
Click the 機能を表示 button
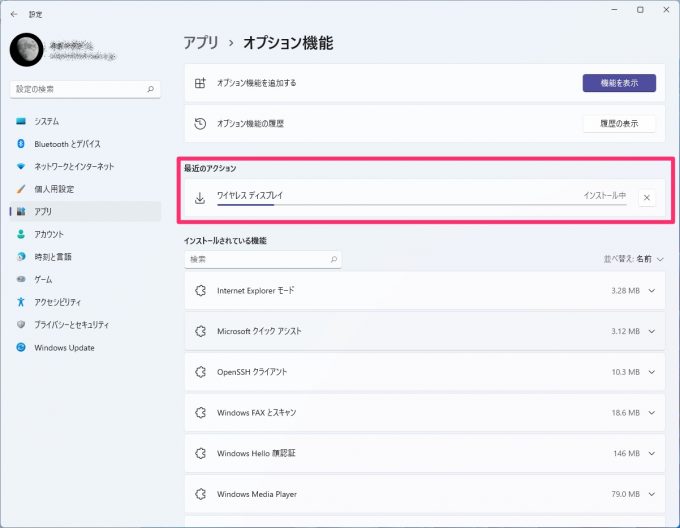pyautogui.click(x=619, y=83)
